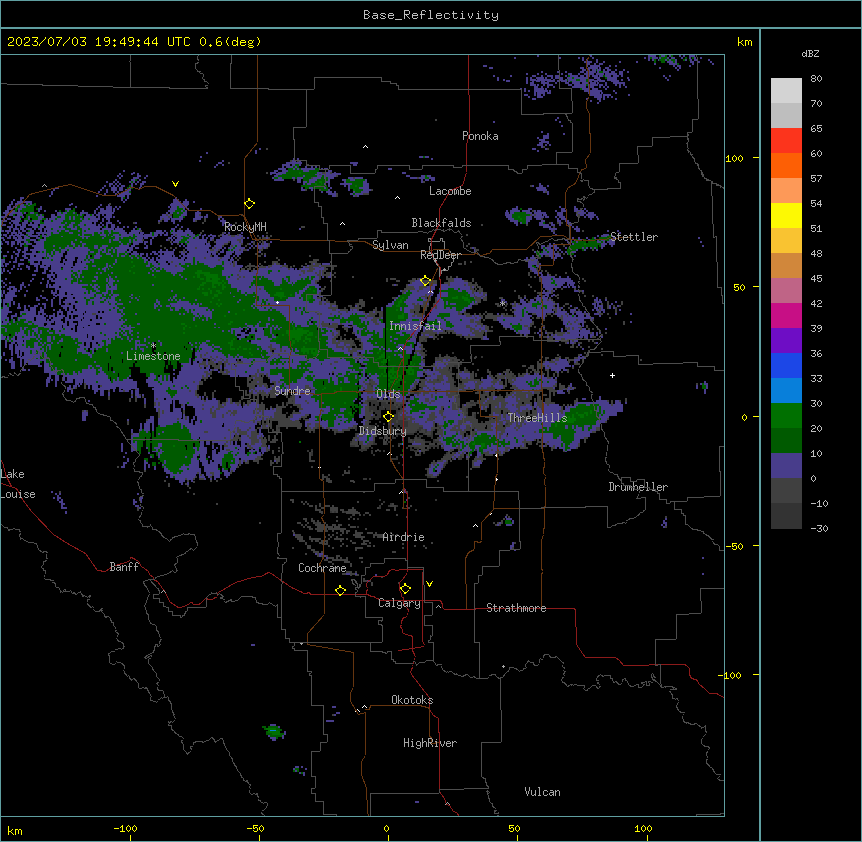Click the Sylvan label on the map
Screen dimensions: 862x842
click(390, 245)
